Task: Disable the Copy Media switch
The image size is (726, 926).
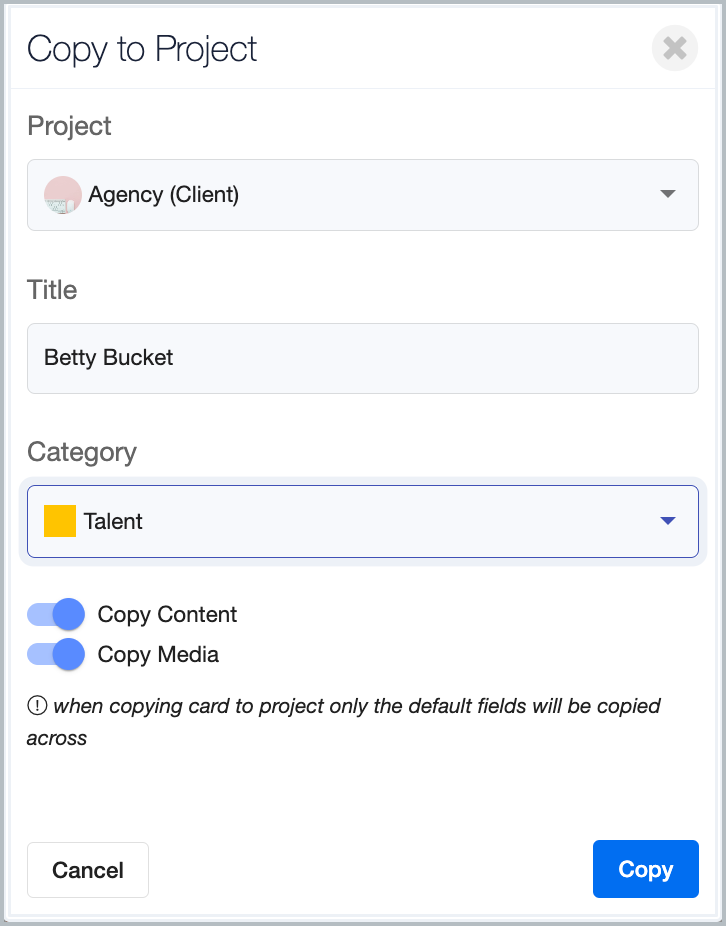Action: [x=56, y=654]
